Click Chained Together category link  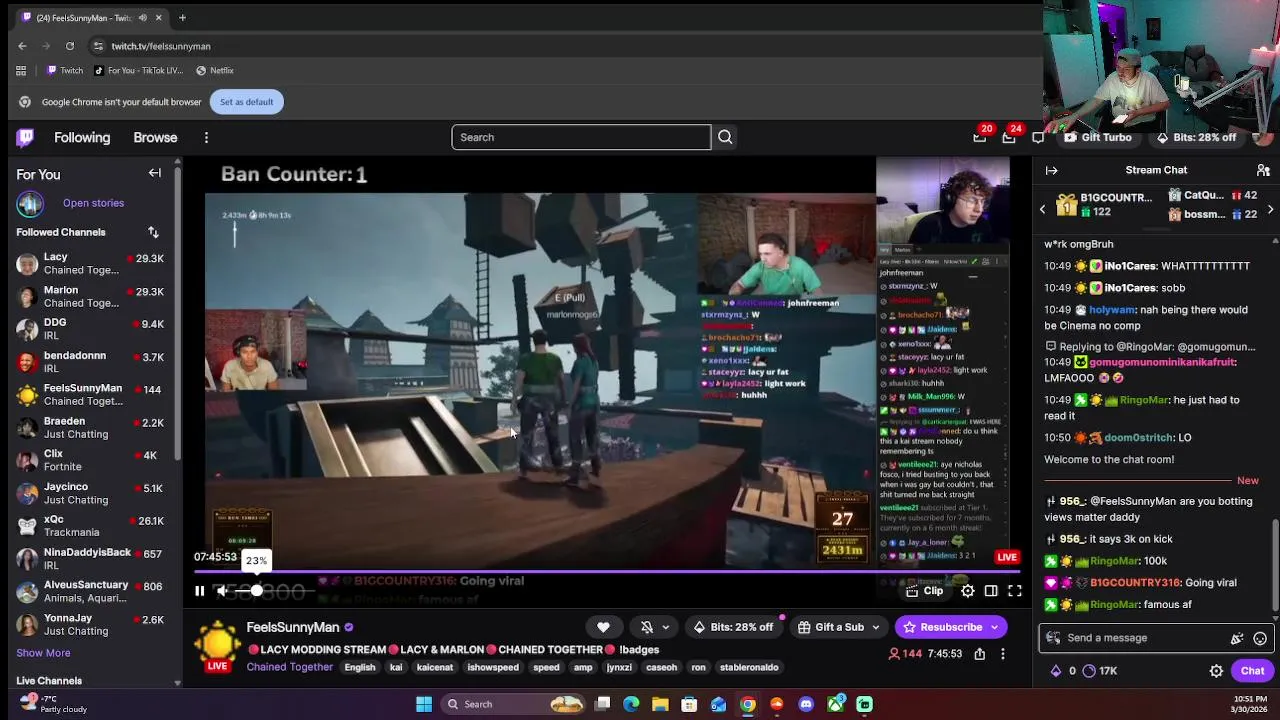click(x=290, y=667)
